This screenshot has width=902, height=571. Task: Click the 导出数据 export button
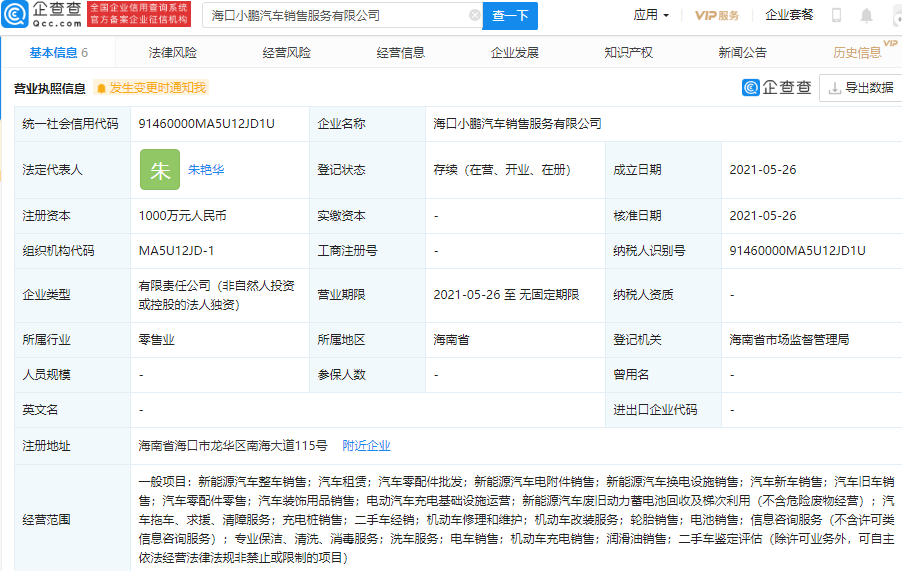(x=860, y=88)
